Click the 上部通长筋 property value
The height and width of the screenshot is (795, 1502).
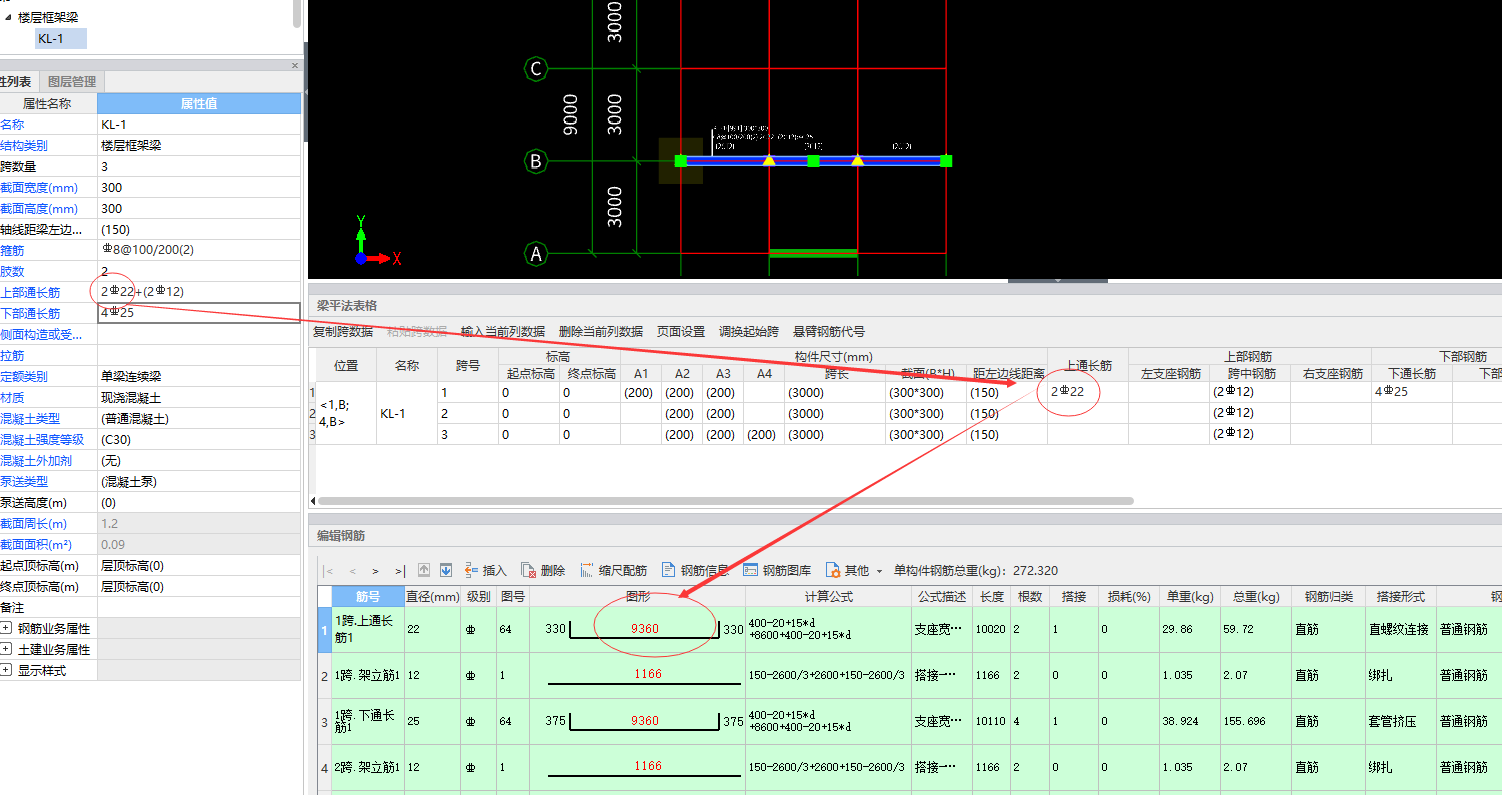(x=199, y=292)
